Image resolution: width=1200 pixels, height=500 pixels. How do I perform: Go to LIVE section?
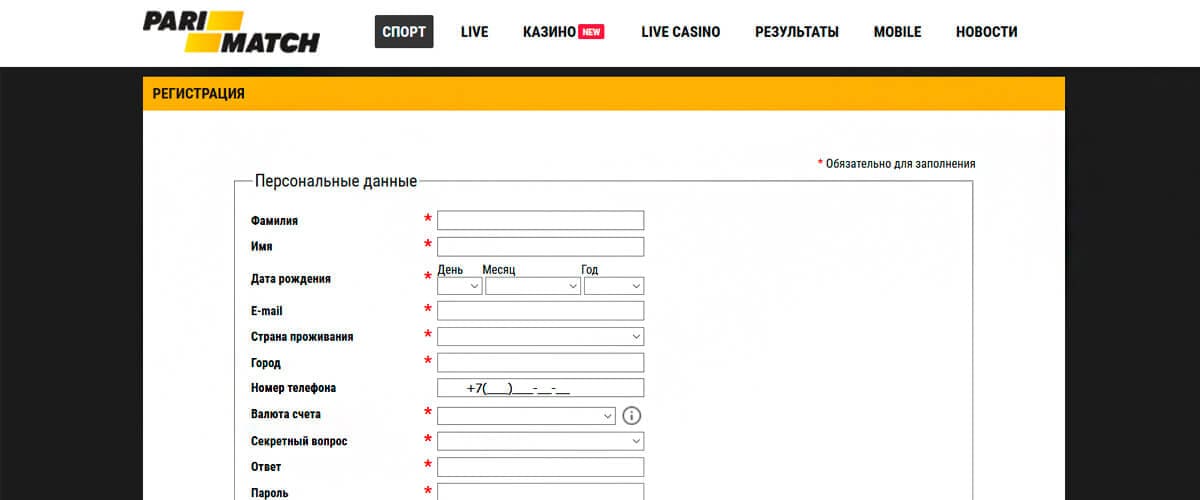click(x=475, y=32)
